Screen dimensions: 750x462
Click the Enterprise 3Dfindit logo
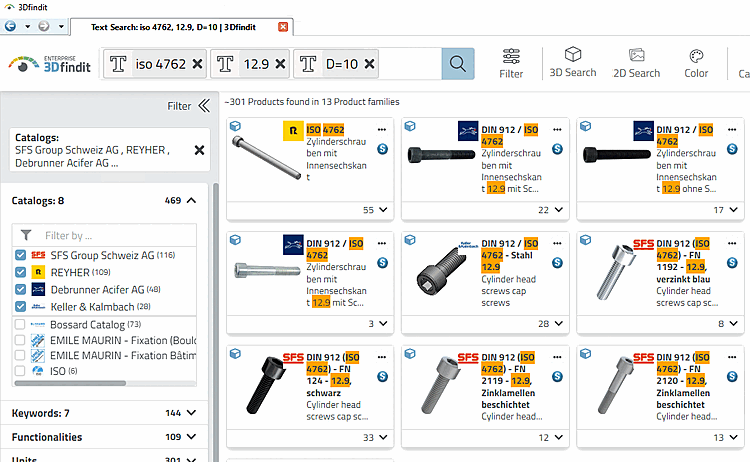49,64
